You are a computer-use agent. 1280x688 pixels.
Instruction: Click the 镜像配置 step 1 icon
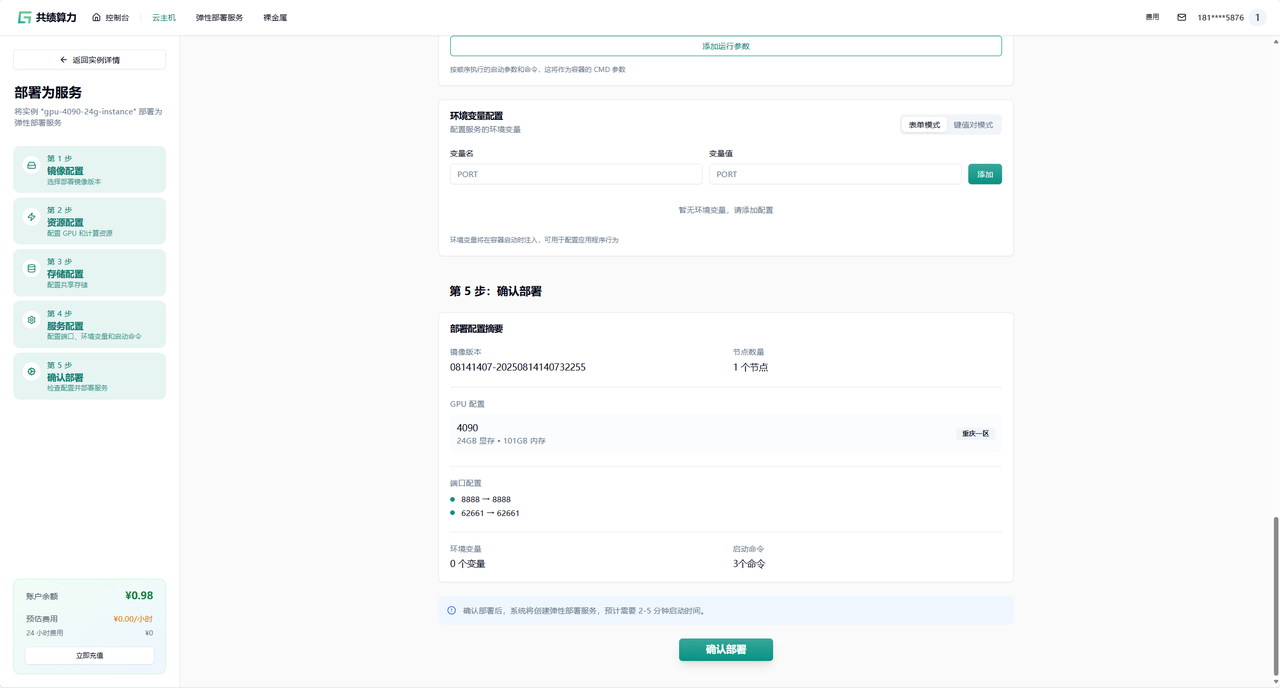coord(31,165)
